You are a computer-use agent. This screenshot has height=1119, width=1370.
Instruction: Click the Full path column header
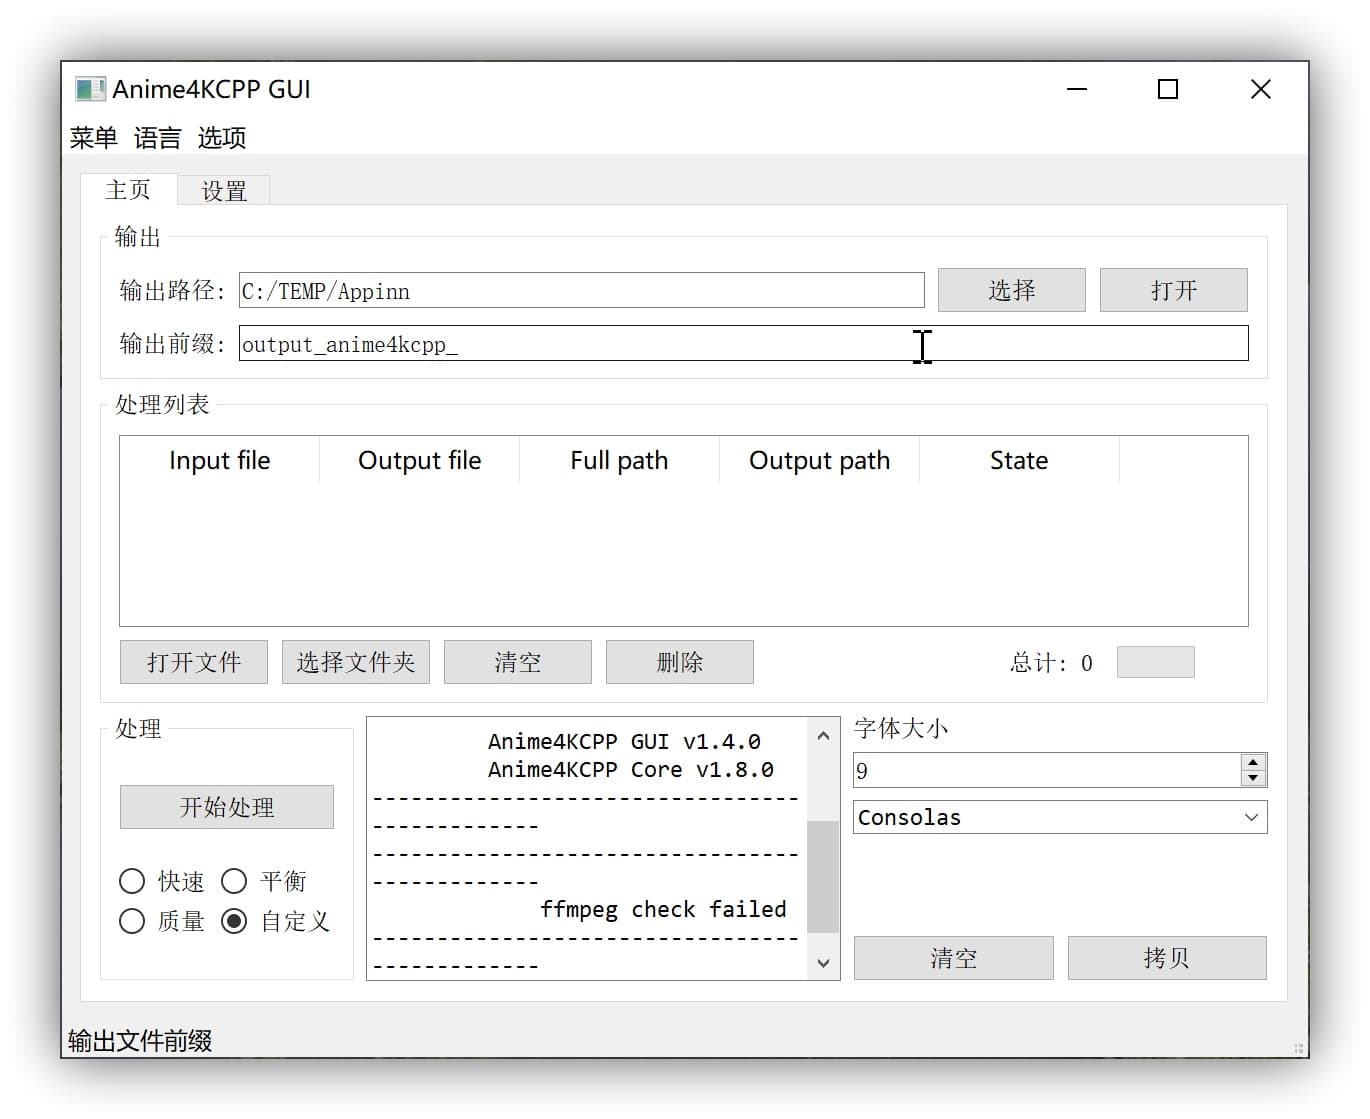619,460
